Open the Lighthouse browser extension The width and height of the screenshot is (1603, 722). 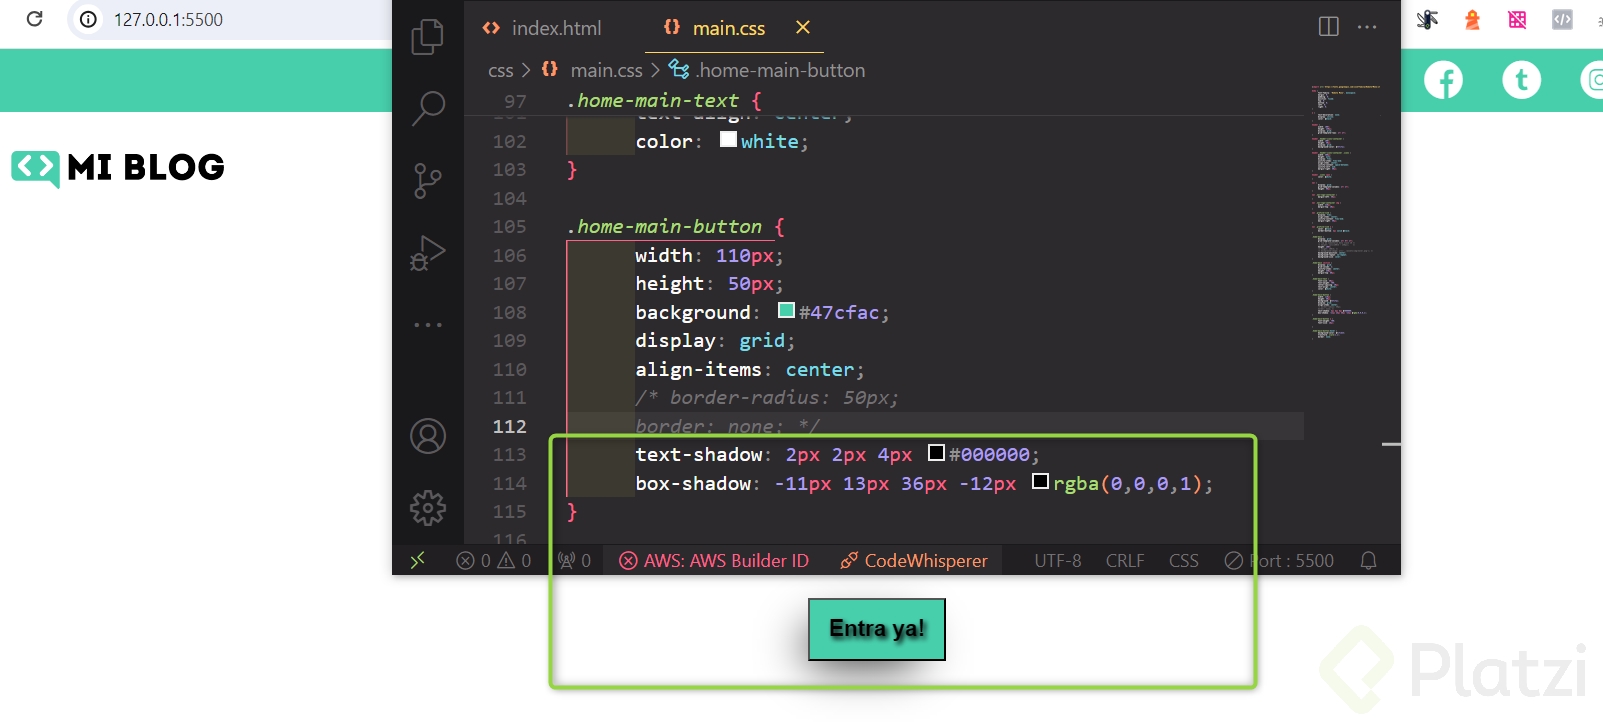click(1472, 19)
